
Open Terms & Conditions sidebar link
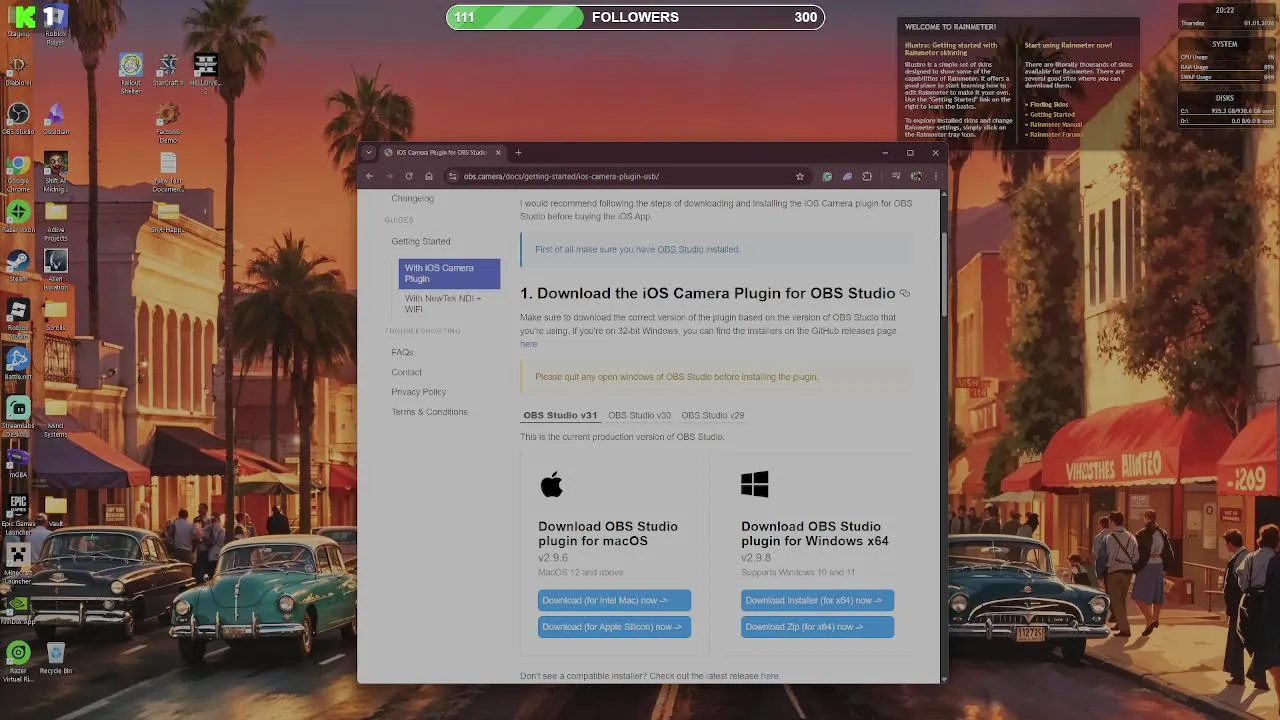(x=429, y=412)
